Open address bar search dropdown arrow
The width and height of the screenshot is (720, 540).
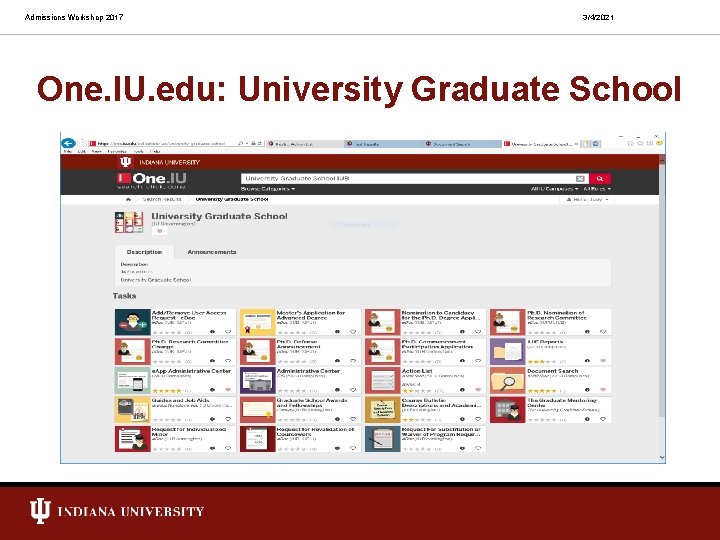click(x=247, y=144)
